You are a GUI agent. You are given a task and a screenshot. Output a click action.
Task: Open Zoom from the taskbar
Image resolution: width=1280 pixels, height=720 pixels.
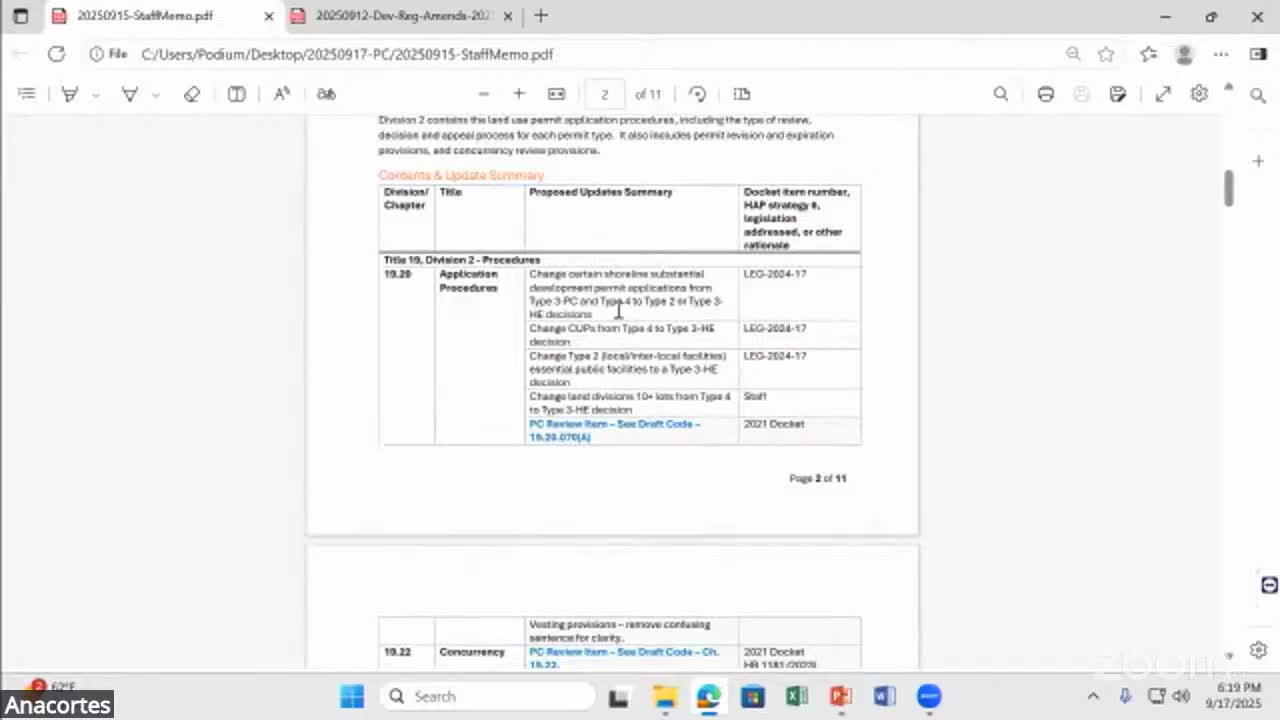tap(929, 696)
